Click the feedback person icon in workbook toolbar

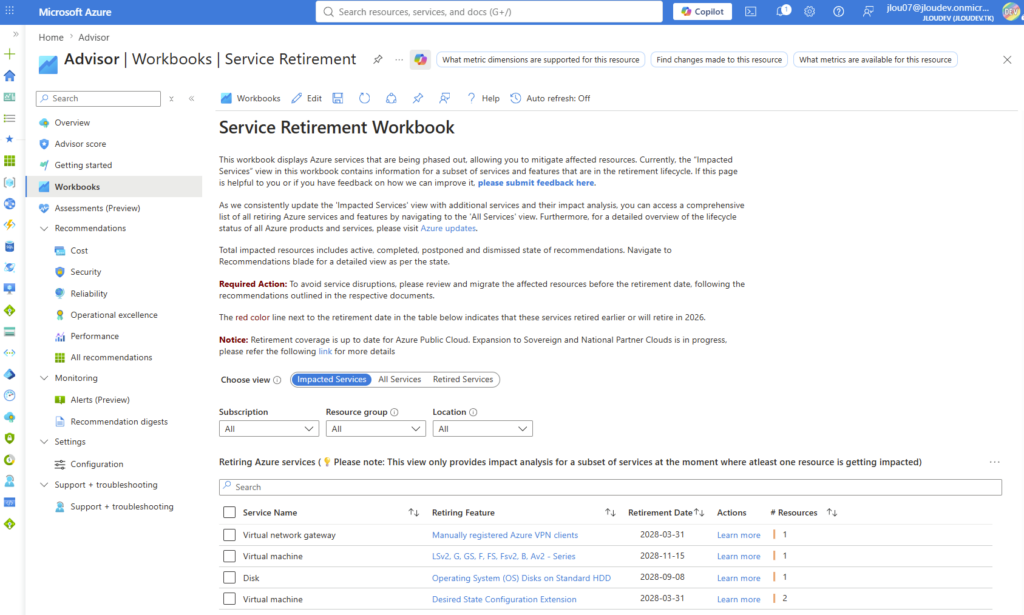tap(445, 98)
